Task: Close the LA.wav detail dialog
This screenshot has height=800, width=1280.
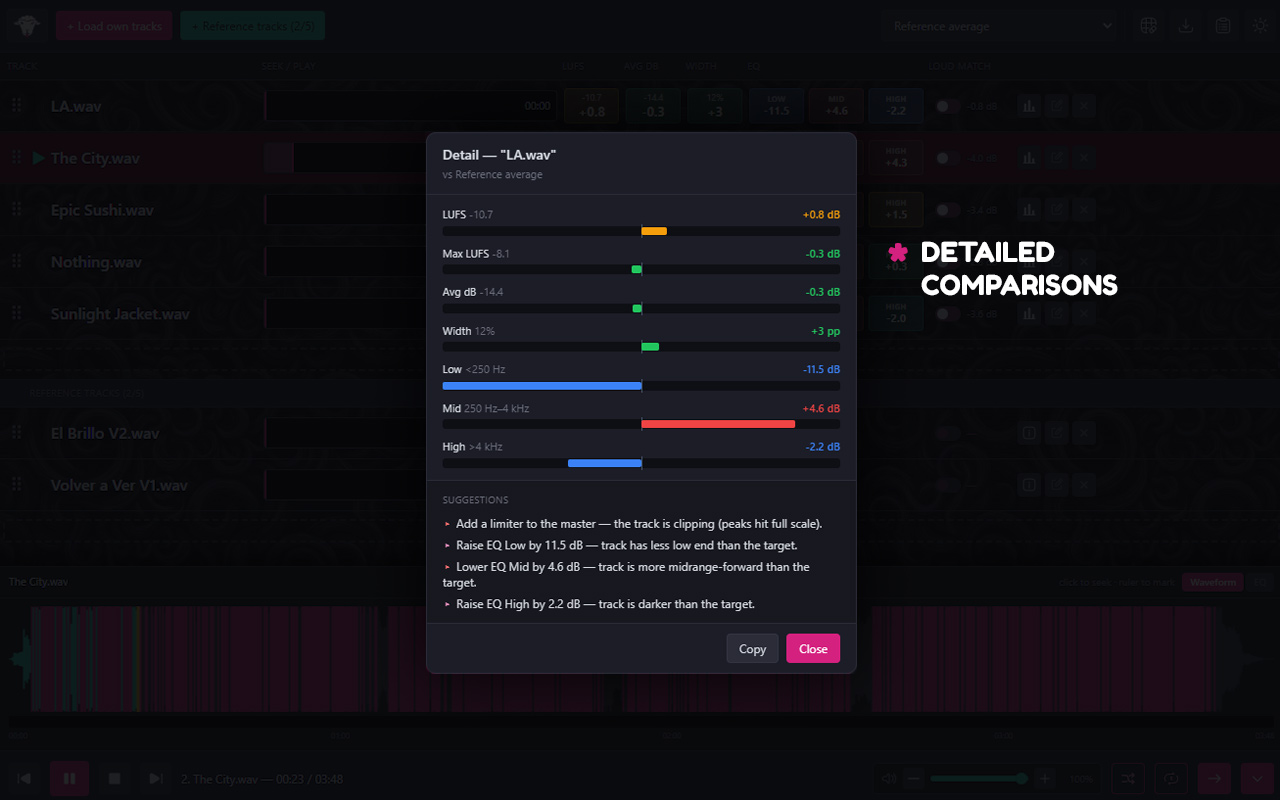Action: (813, 649)
